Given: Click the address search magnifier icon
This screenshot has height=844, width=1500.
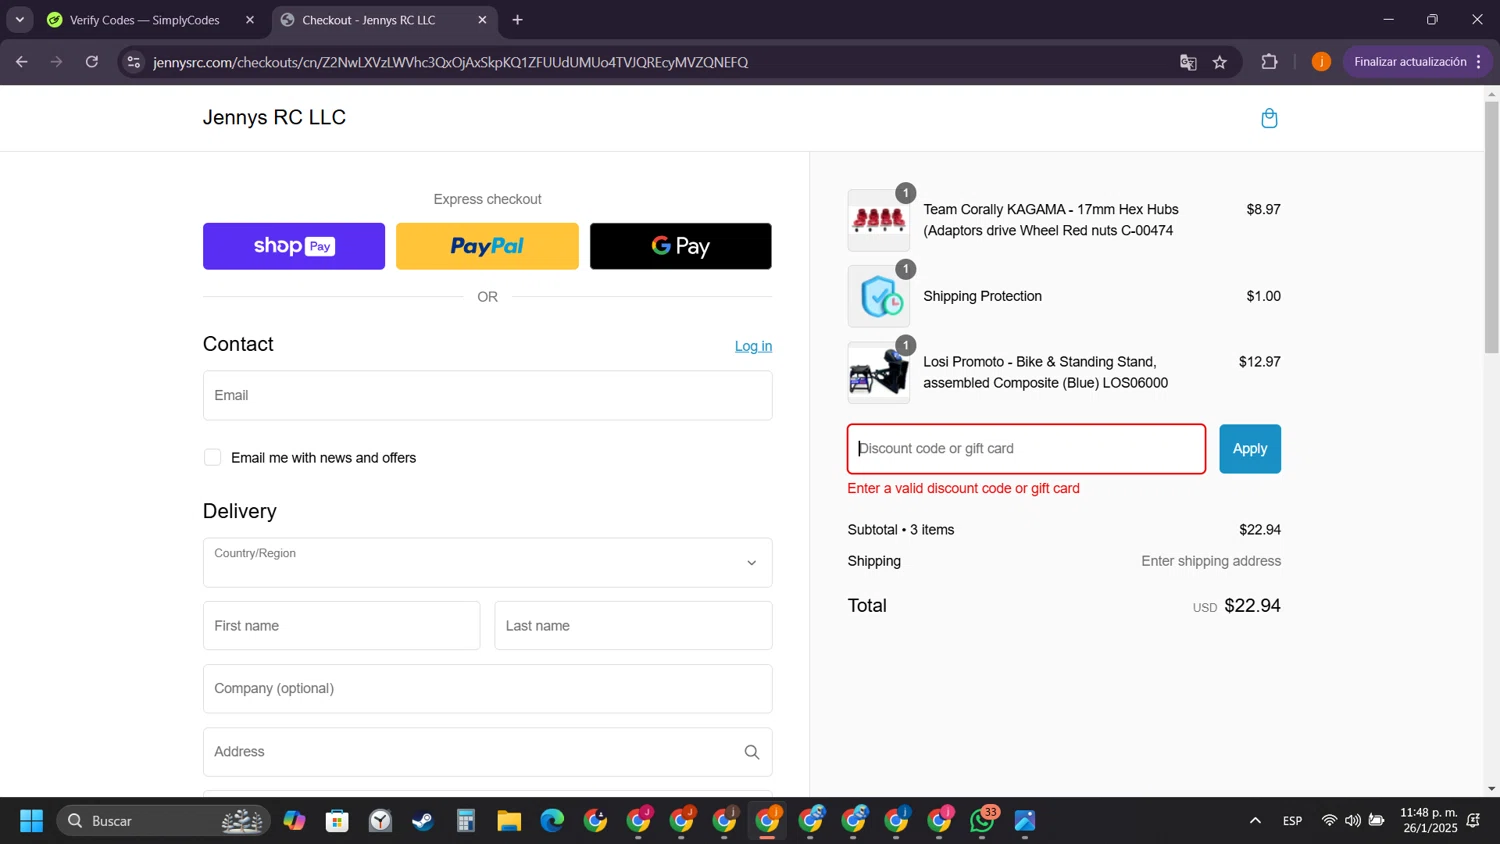Looking at the screenshot, I should tap(752, 752).
